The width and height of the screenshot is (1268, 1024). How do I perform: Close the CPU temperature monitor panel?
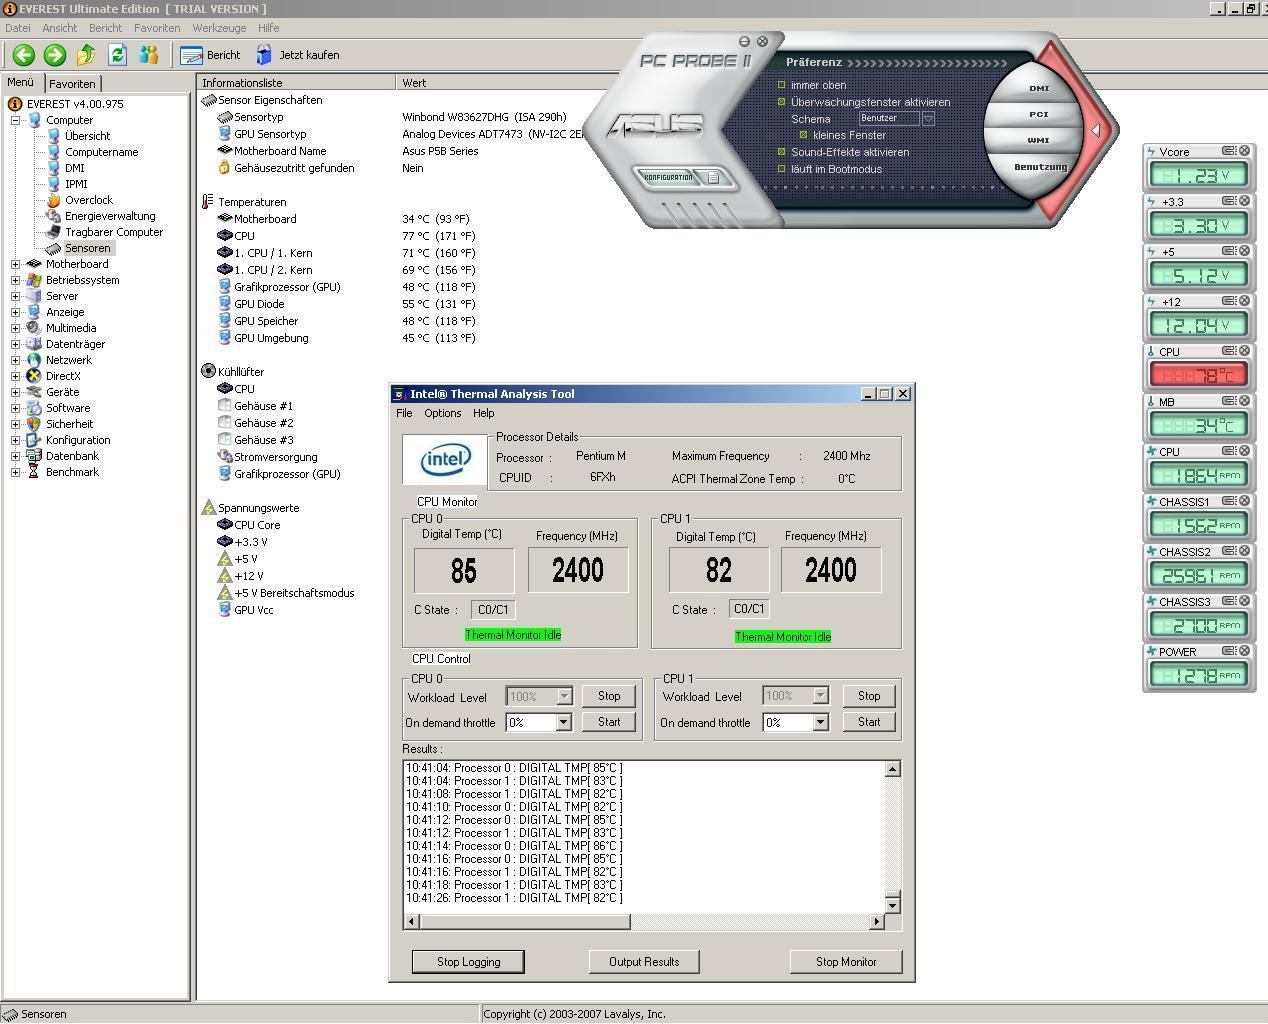point(1245,351)
